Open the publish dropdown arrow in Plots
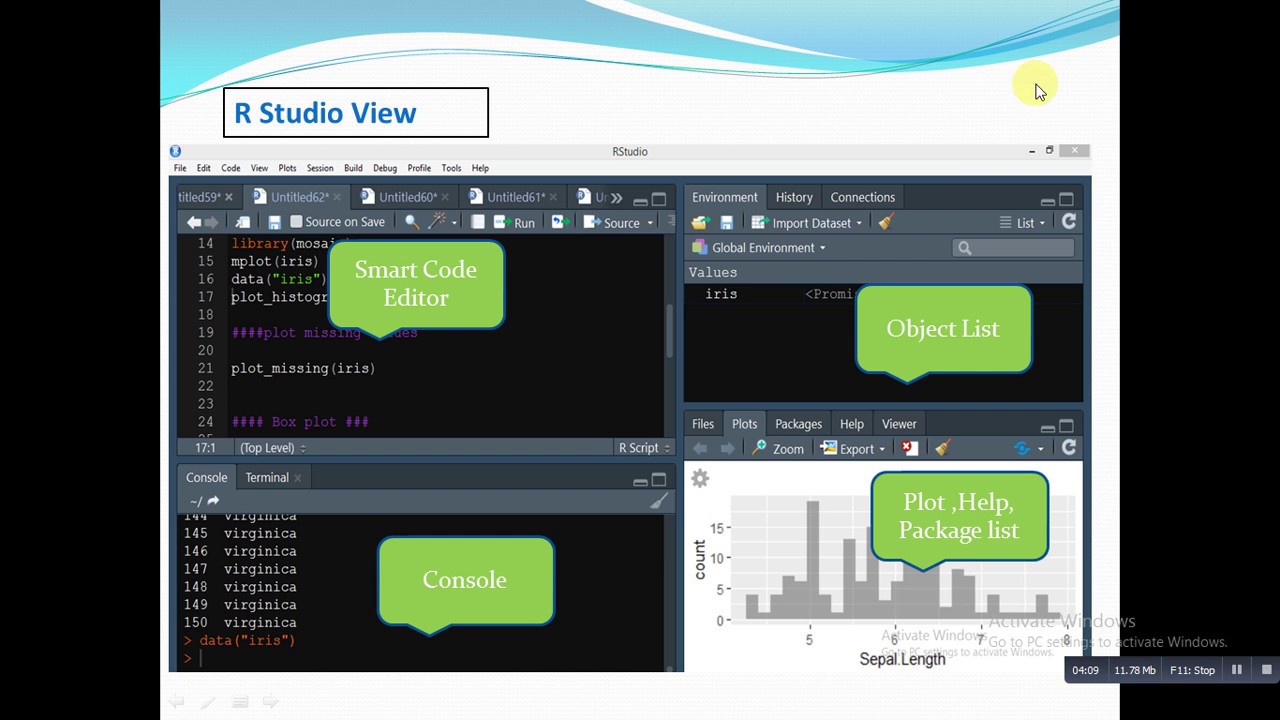Image resolution: width=1280 pixels, height=720 pixels. [1040, 450]
